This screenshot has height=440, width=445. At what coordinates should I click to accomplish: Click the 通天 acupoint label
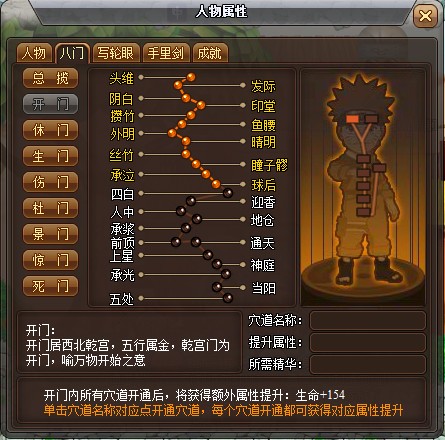pyautogui.click(x=262, y=243)
